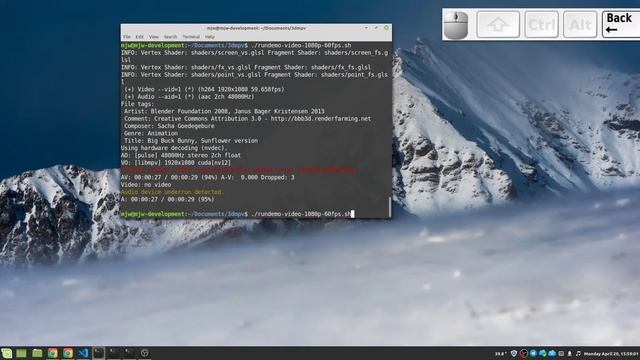Click the show desktop icon in taskbar
This screenshot has height=360, width=640.
point(21,353)
